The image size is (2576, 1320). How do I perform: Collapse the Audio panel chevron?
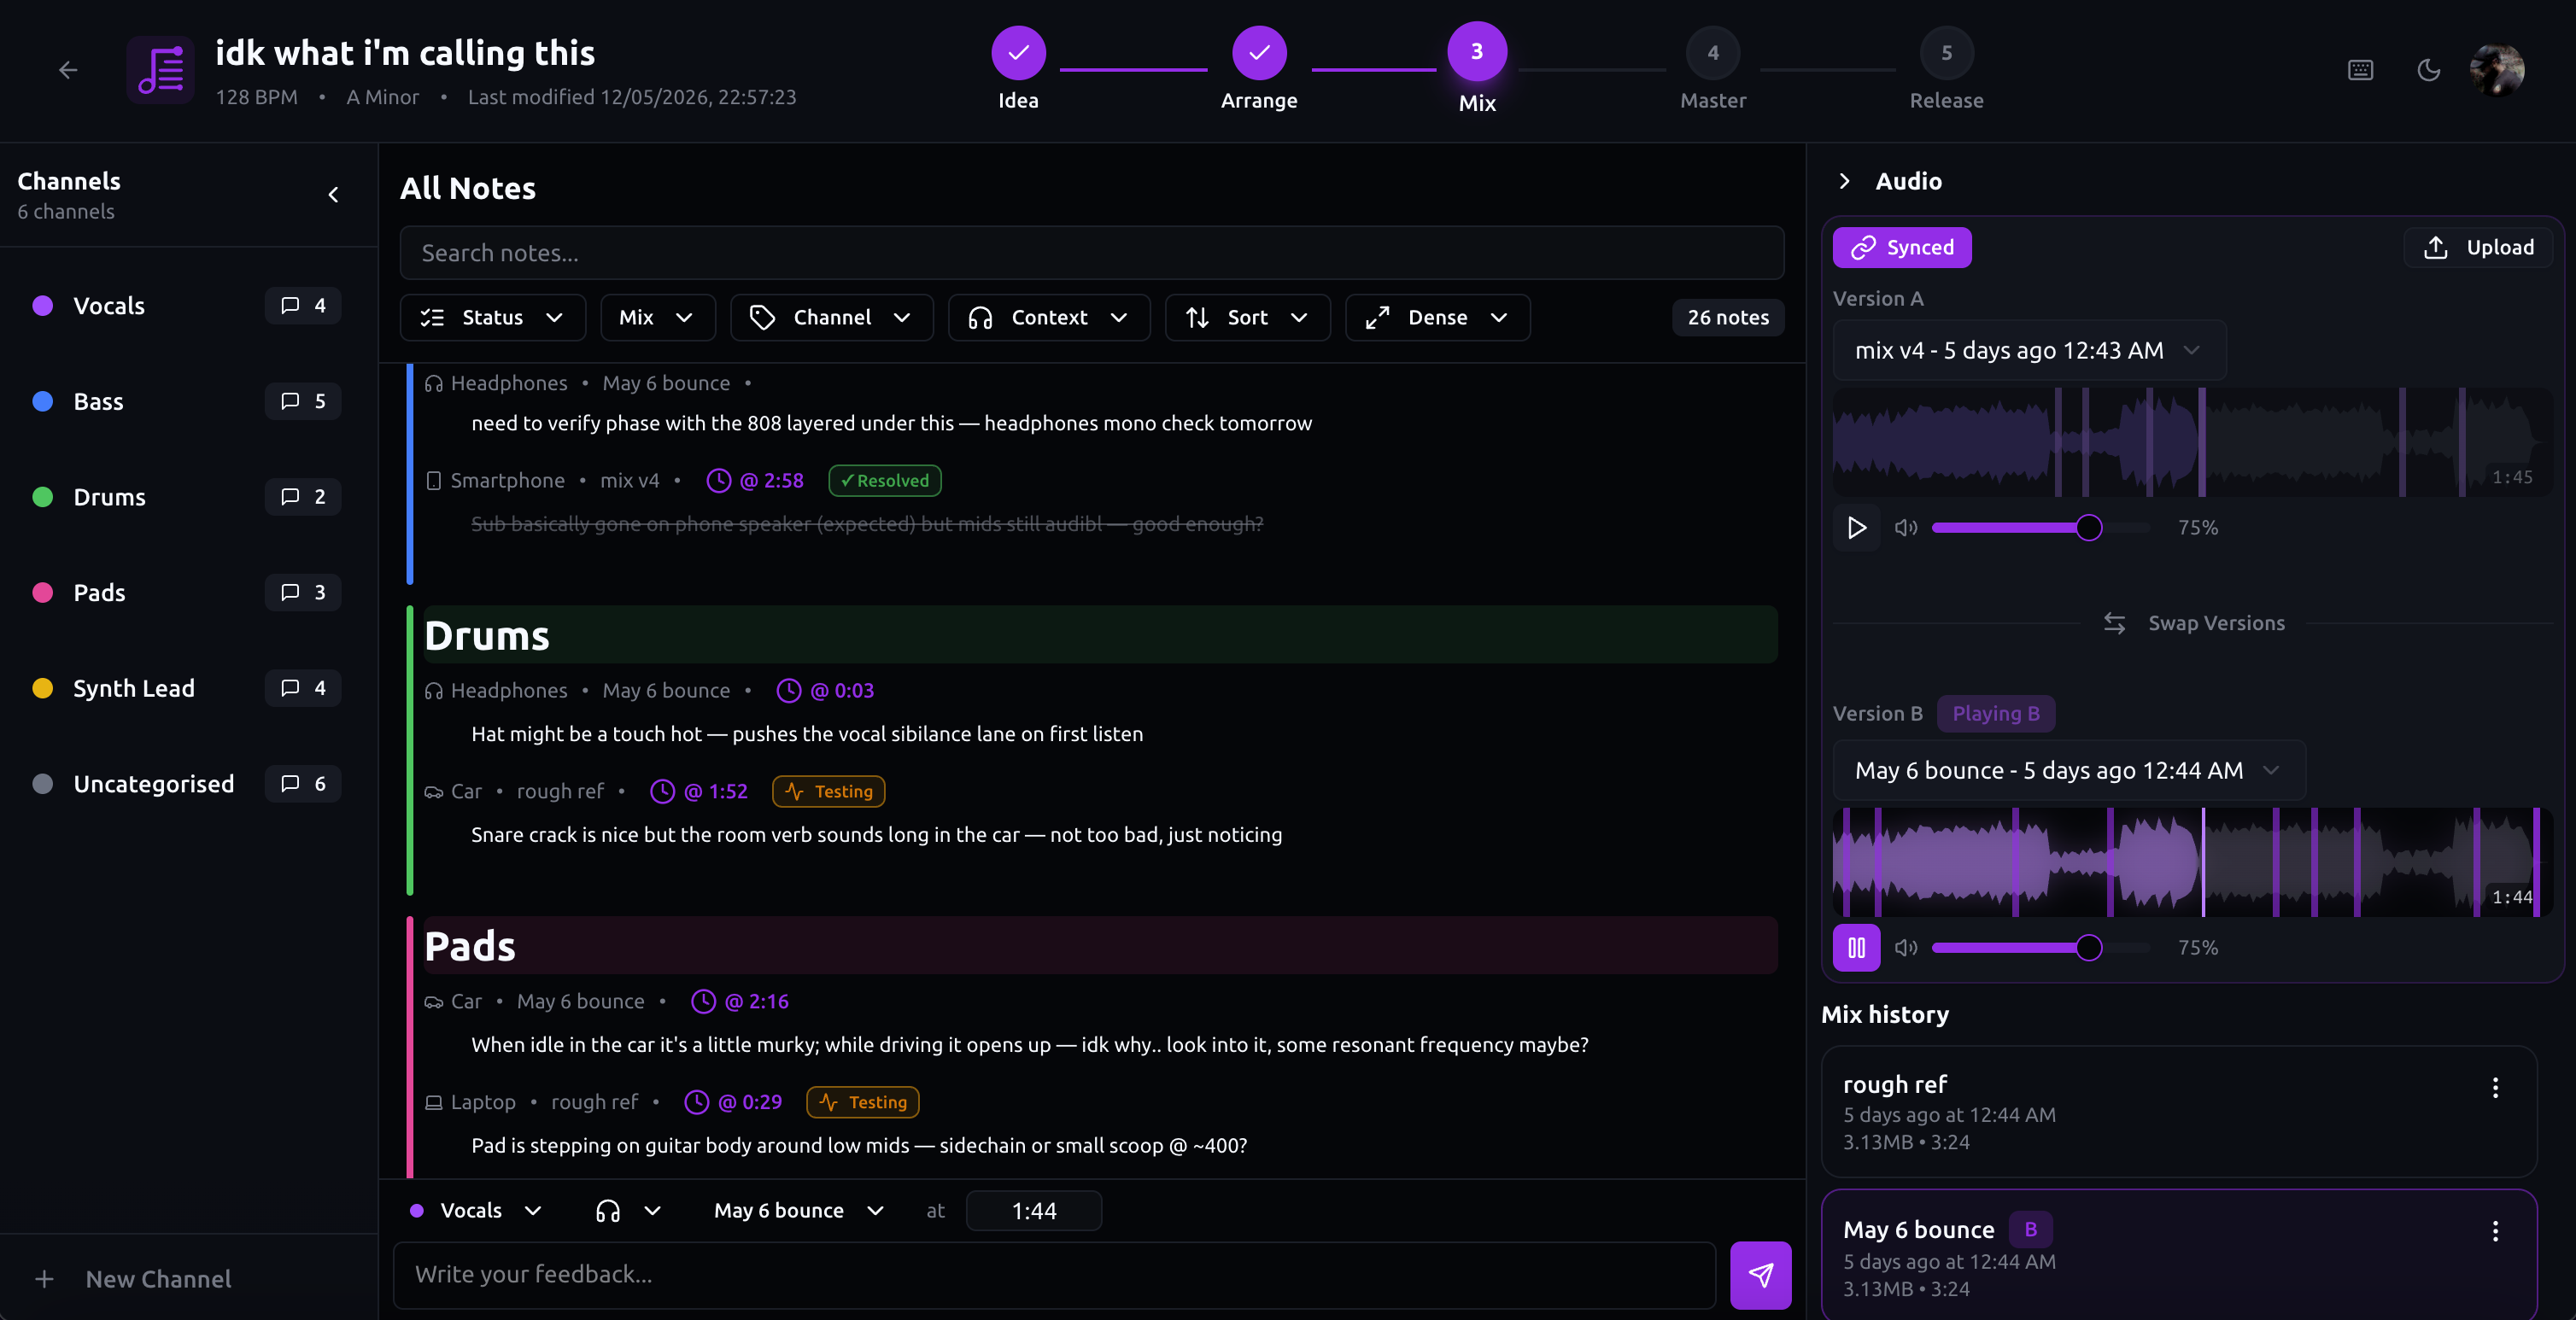(1844, 181)
